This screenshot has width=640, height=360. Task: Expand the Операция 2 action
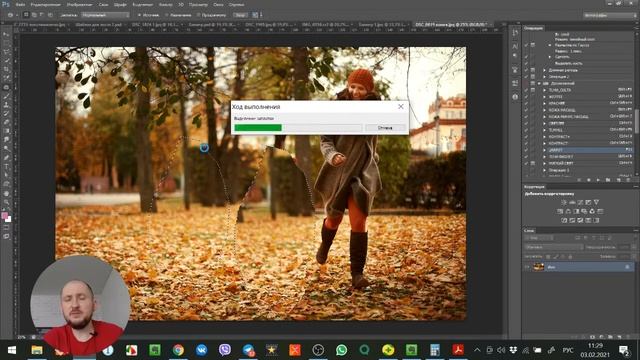click(x=544, y=77)
